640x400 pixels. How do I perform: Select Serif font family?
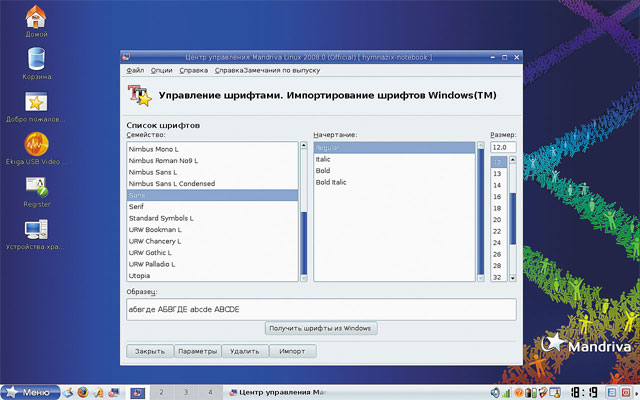(x=212, y=207)
